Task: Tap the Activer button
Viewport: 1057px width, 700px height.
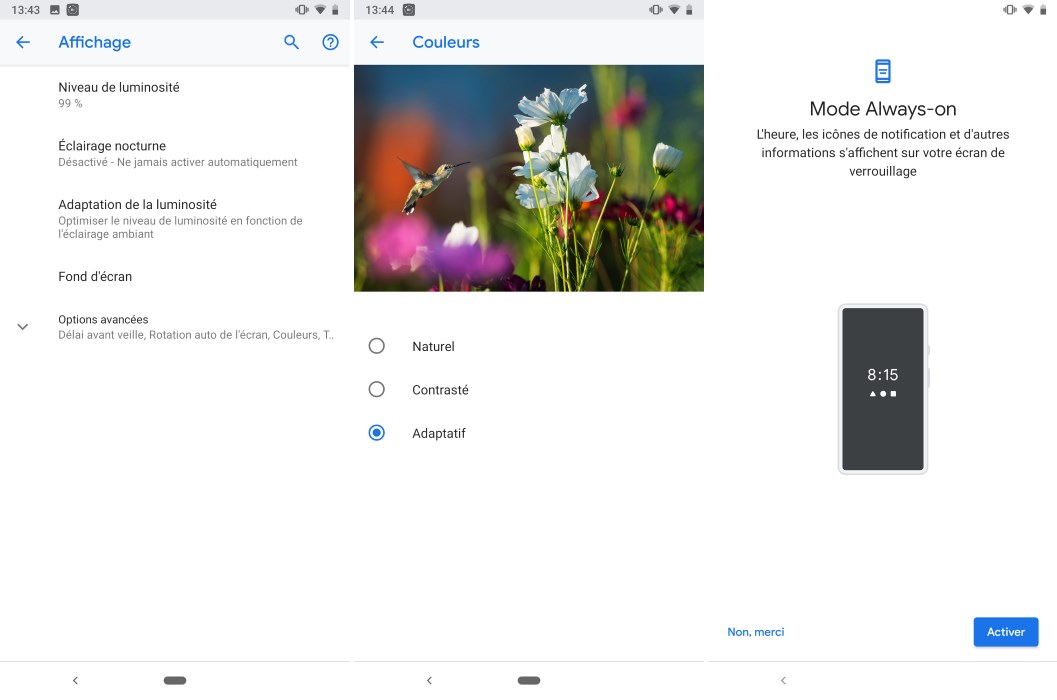Action: (x=1006, y=632)
